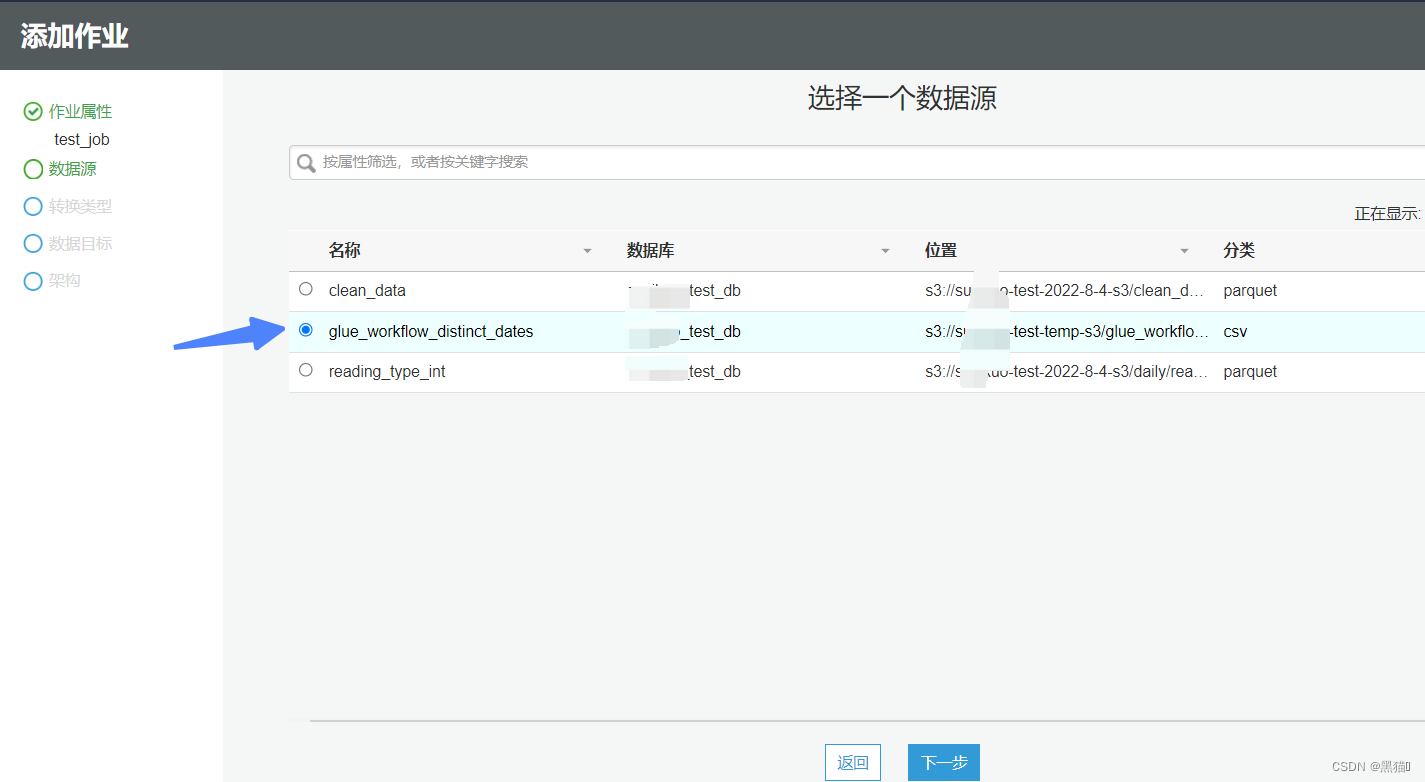The image size is (1425, 782).
Task: Open the 转换类型 step
Action: tap(81, 207)
